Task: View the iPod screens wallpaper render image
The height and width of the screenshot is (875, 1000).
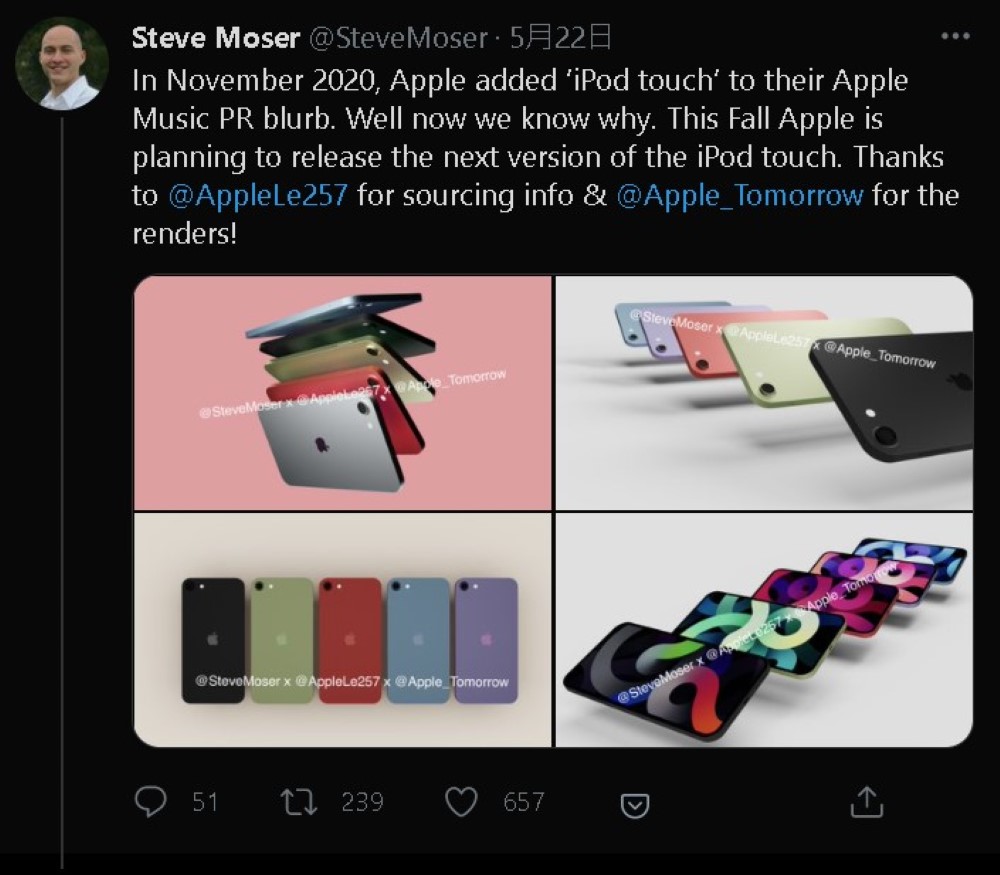Action: pyautogui.click(x=764, y=630)
